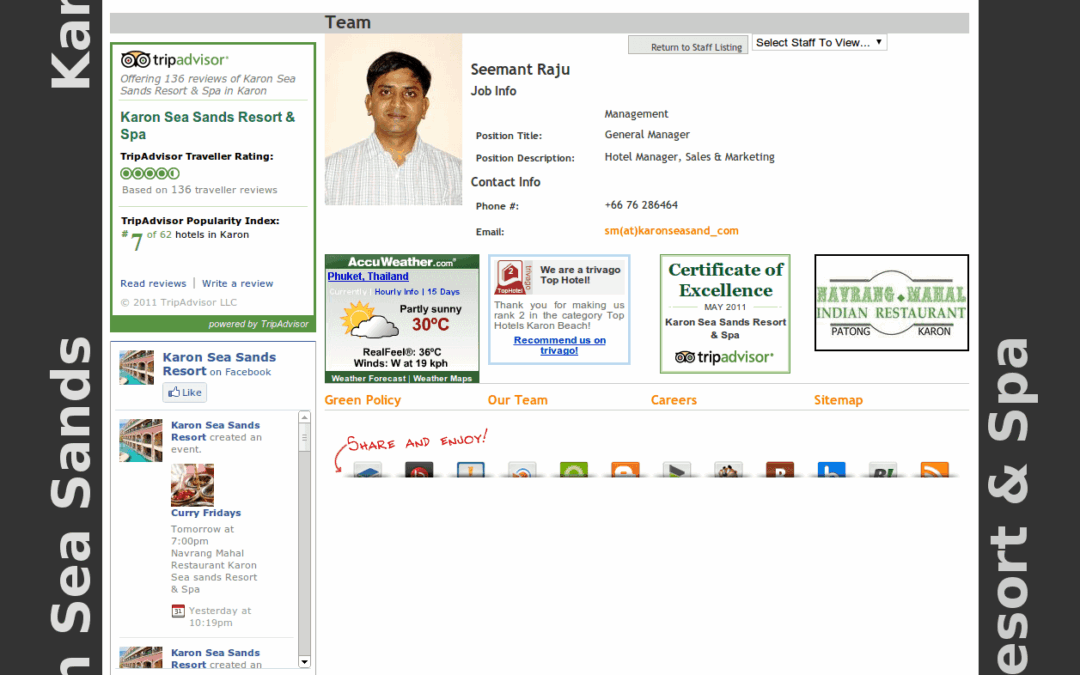Share via the grey B! icon
Screen dimensions: 1080x675
tap(883, 470)
